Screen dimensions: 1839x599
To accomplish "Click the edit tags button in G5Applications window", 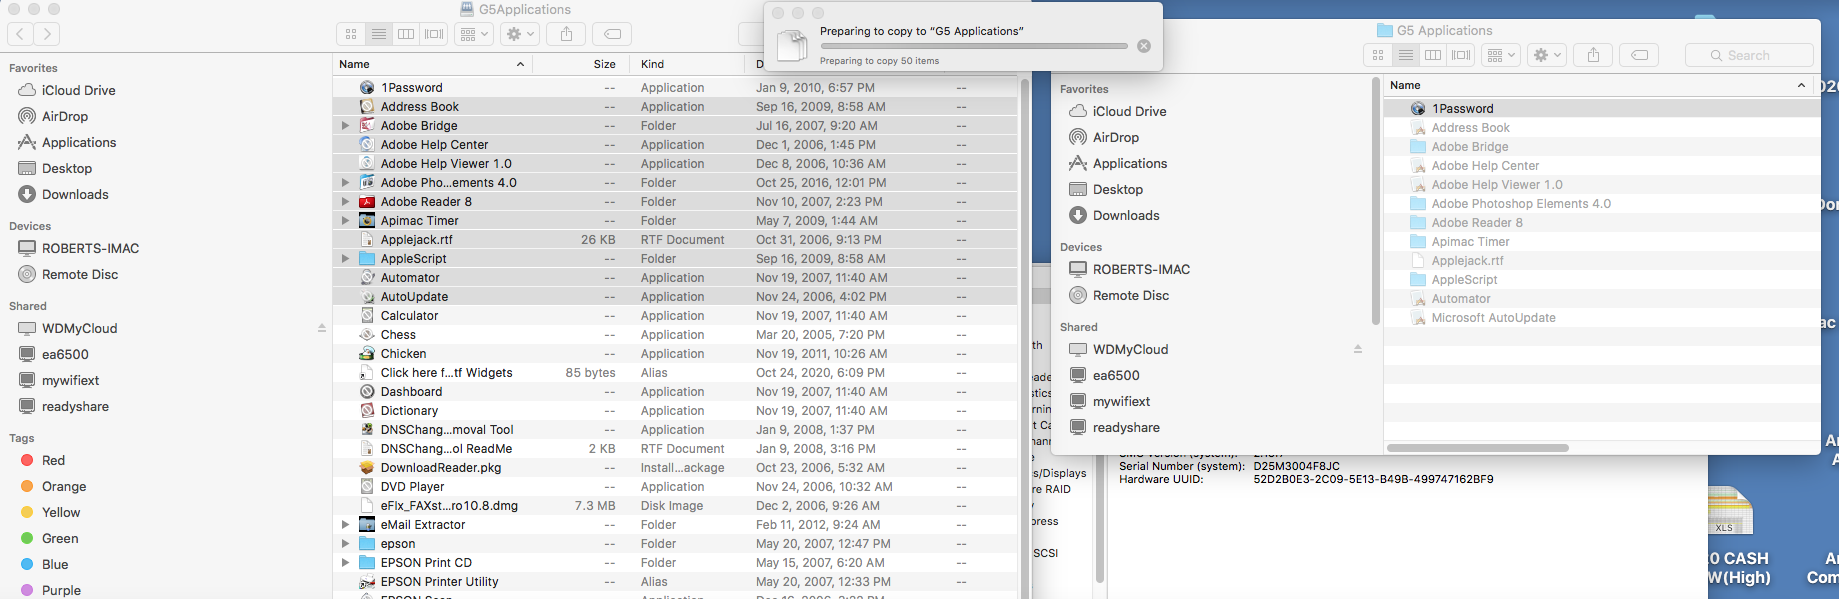I will (x=612, y=34).
